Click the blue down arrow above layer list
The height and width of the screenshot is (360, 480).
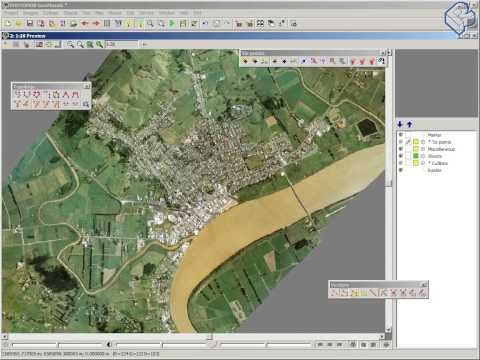tap(400, 124)
